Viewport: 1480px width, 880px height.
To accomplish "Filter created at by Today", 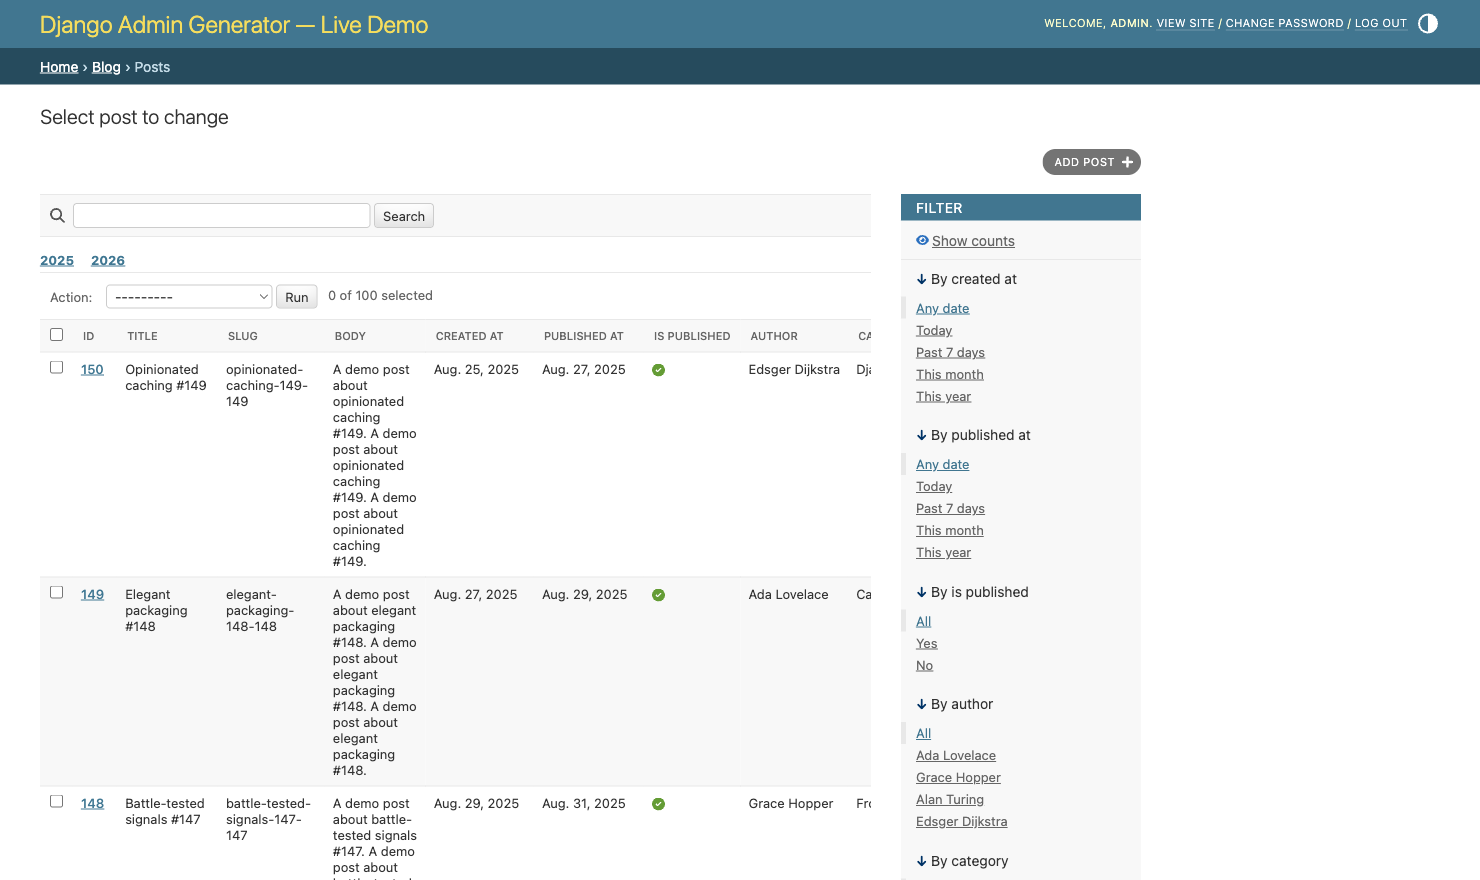I will click(934, 331).
